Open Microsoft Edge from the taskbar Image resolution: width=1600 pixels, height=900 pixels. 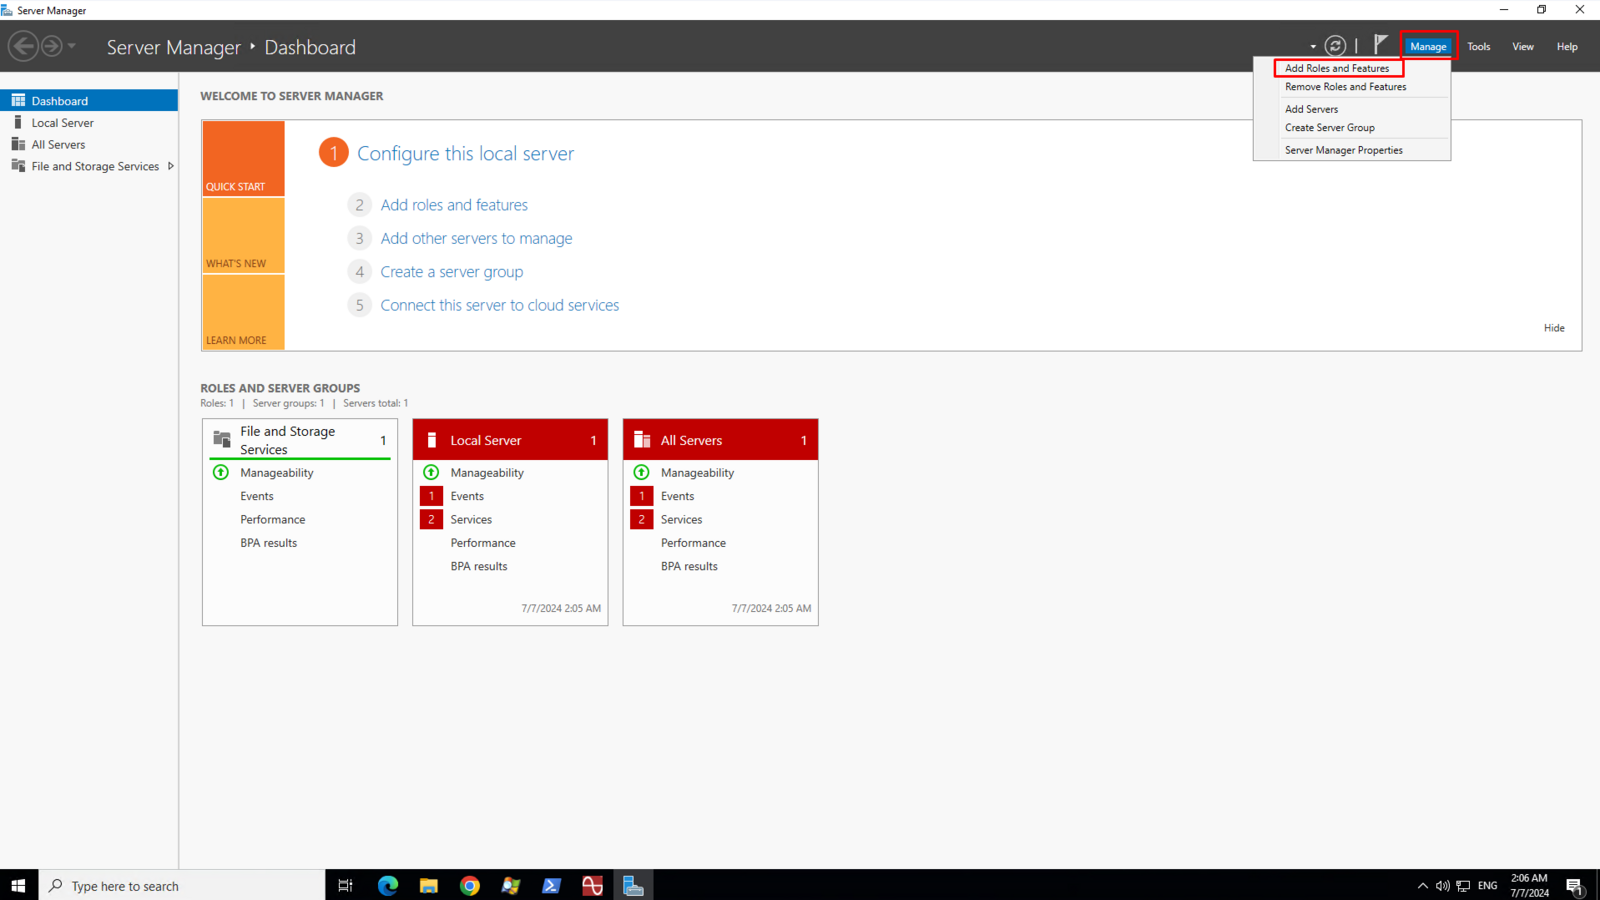(x=388, y=886)
